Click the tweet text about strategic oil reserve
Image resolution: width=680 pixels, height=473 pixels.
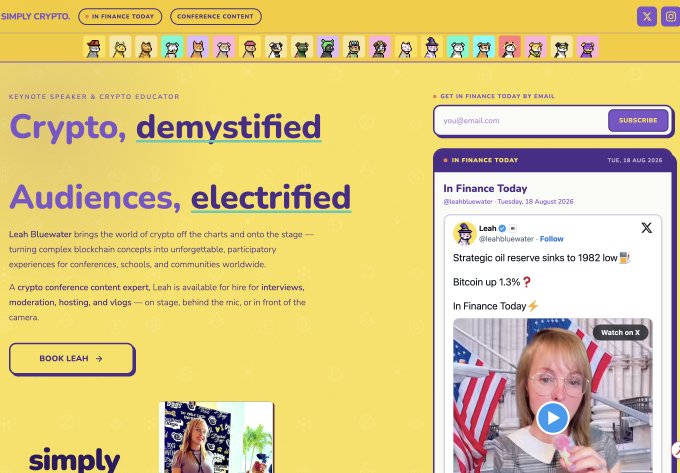tap(541, 258)
